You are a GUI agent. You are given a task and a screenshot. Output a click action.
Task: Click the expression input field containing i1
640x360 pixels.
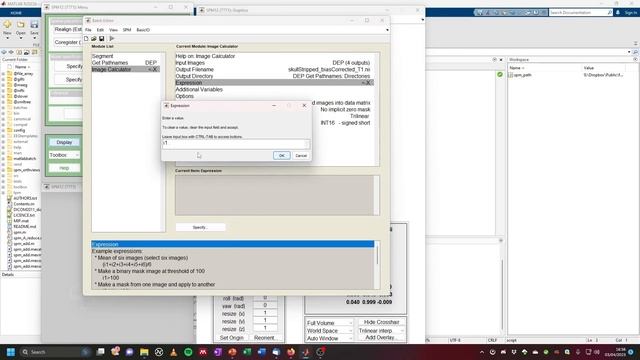pos(236,143)
